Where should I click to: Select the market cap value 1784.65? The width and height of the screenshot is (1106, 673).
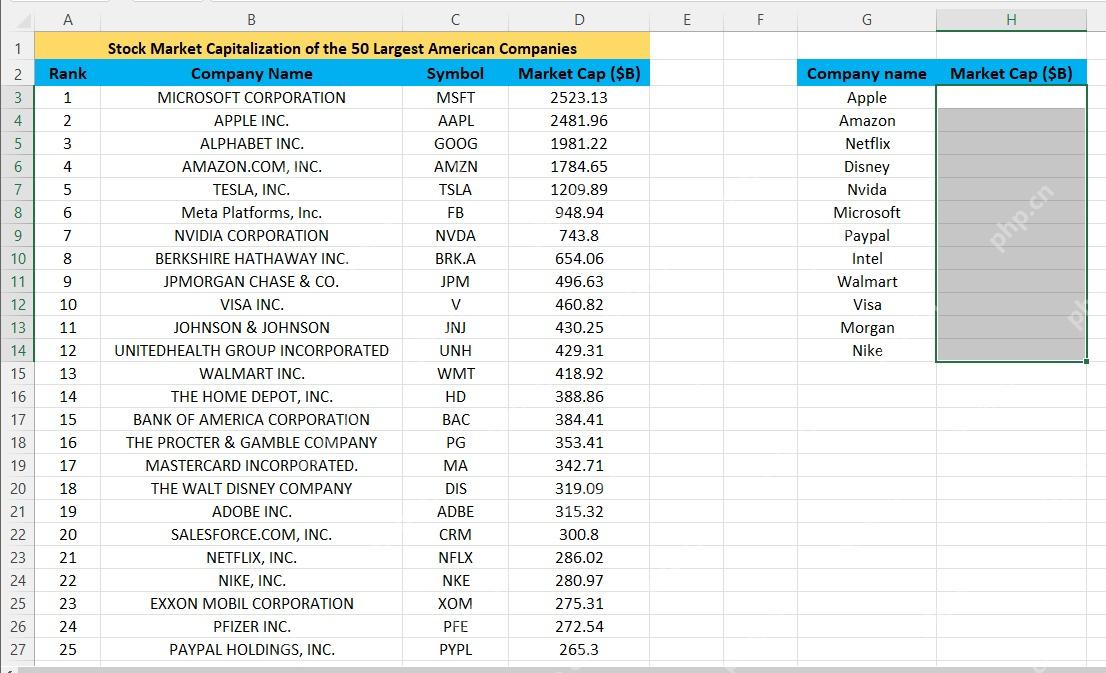tap(579, 166)
